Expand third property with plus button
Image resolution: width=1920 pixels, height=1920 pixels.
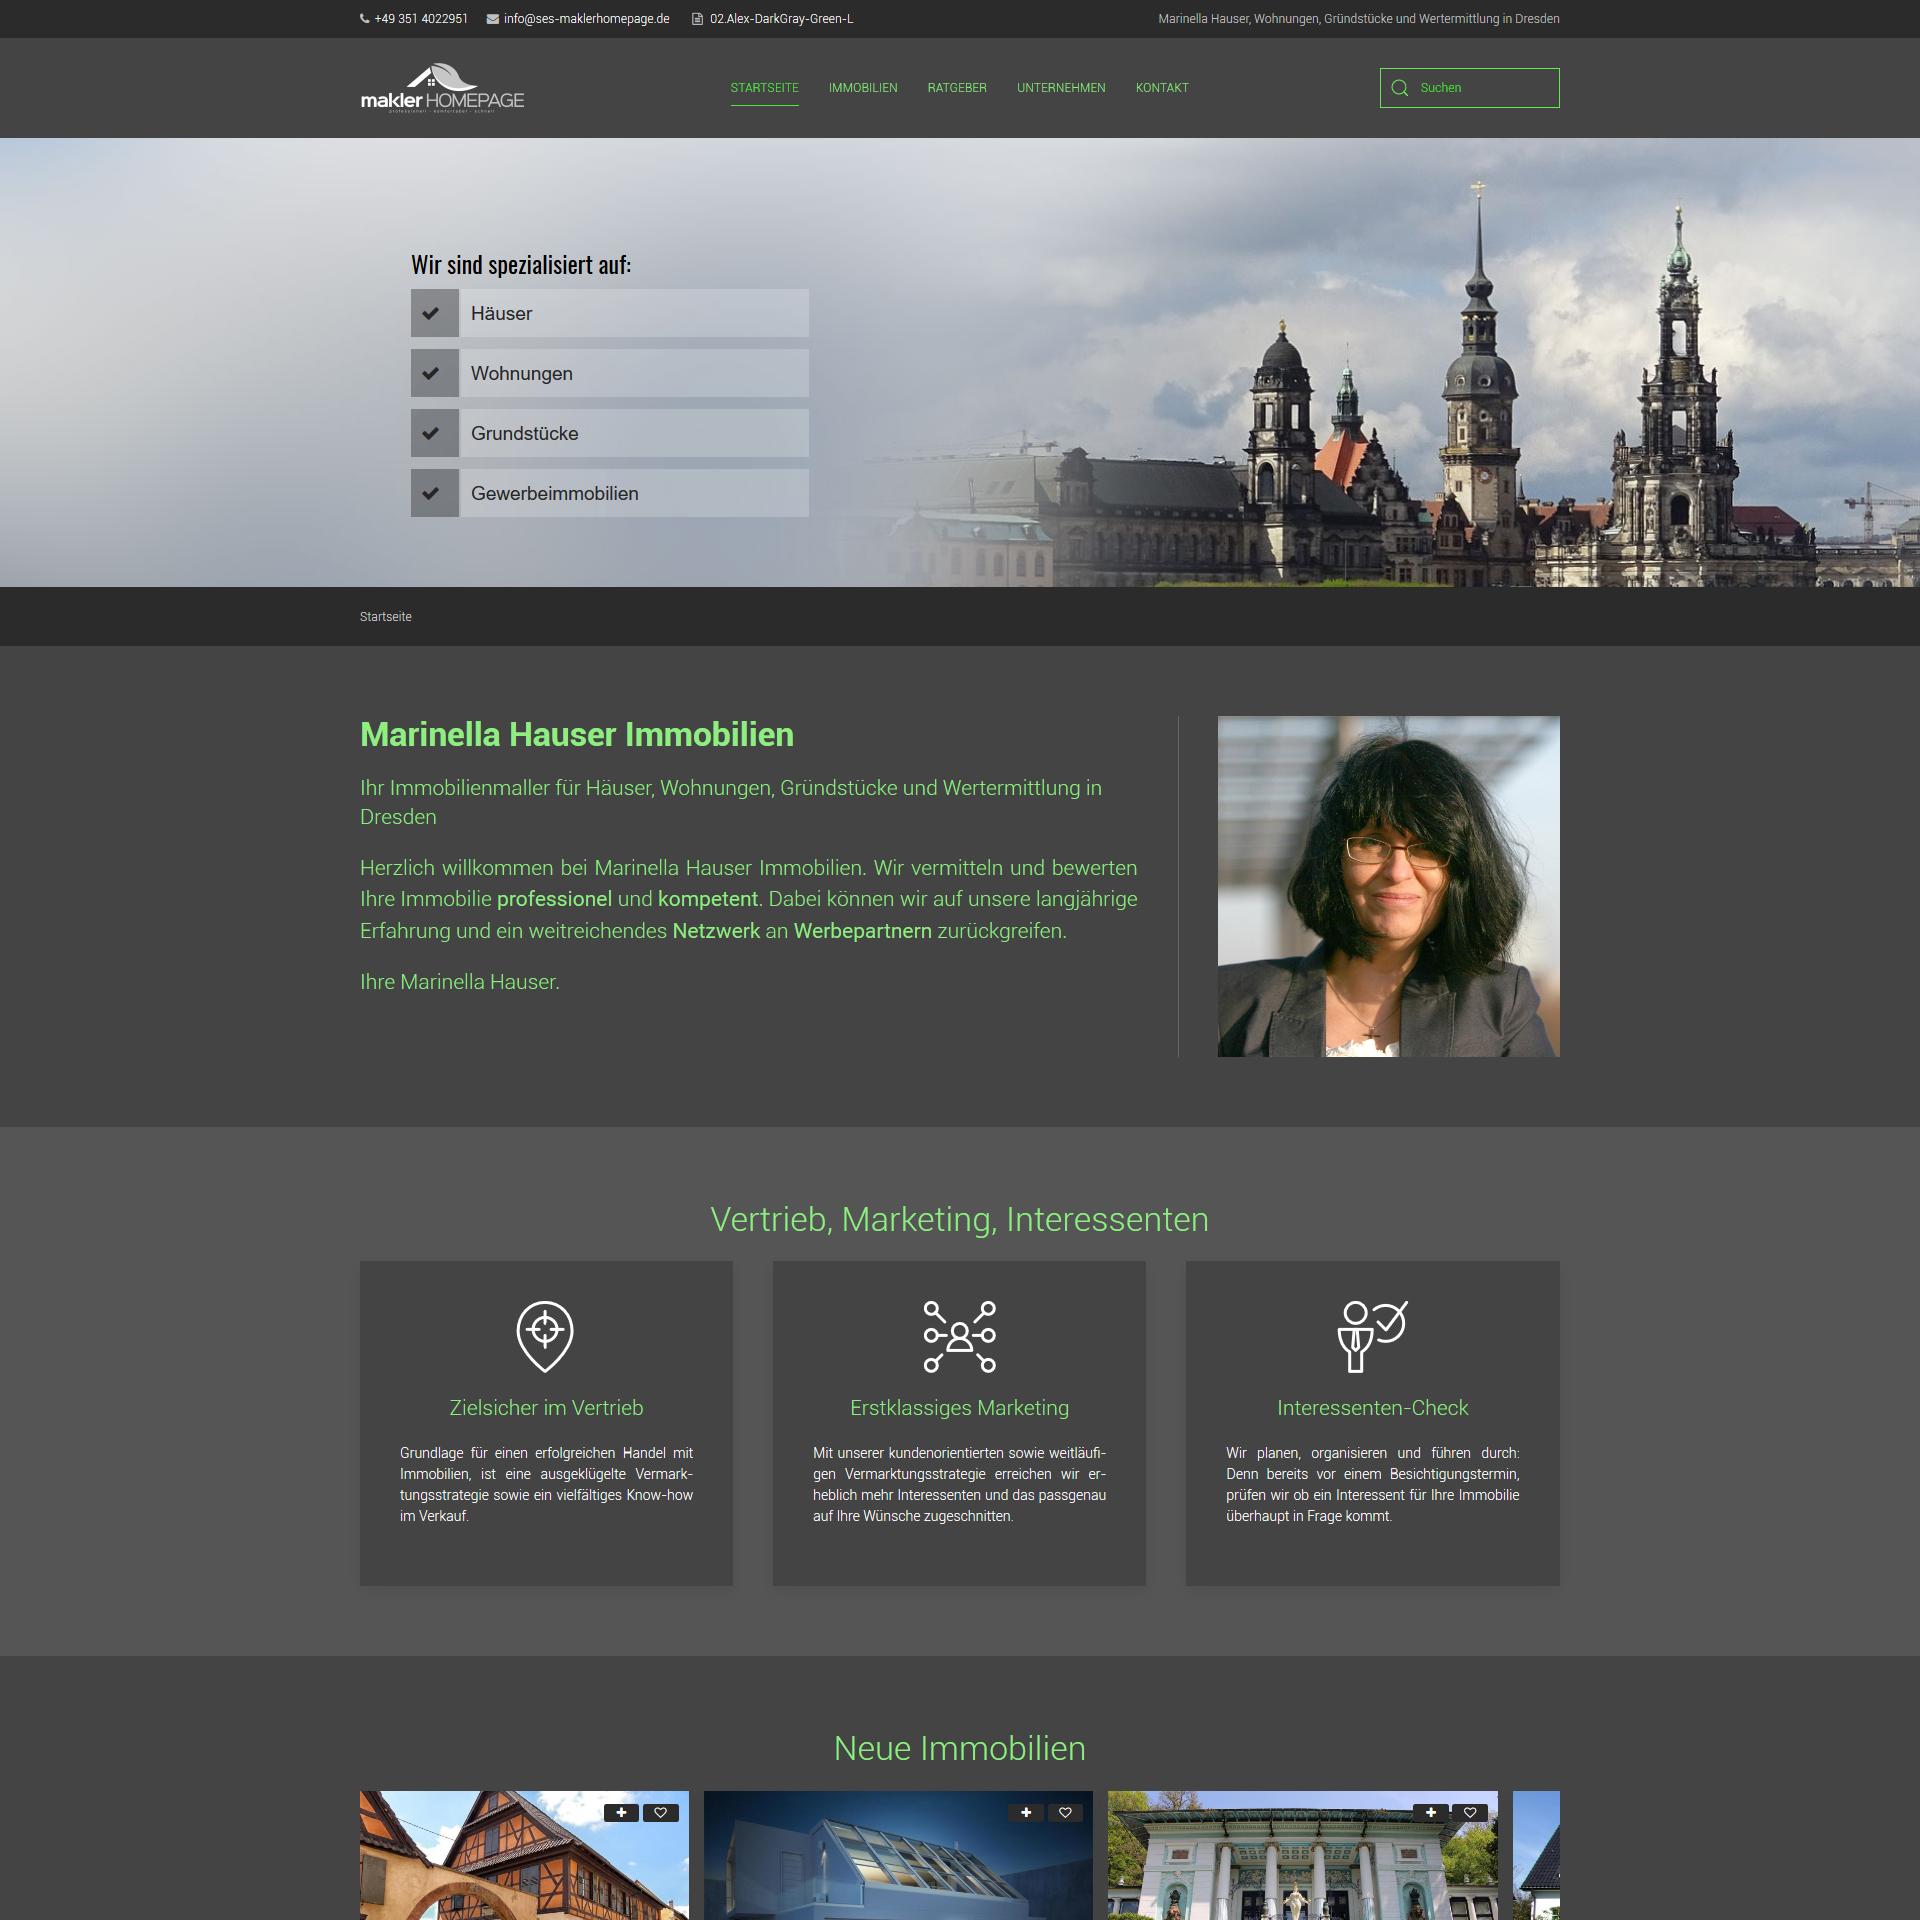tap(1431, 1813)
